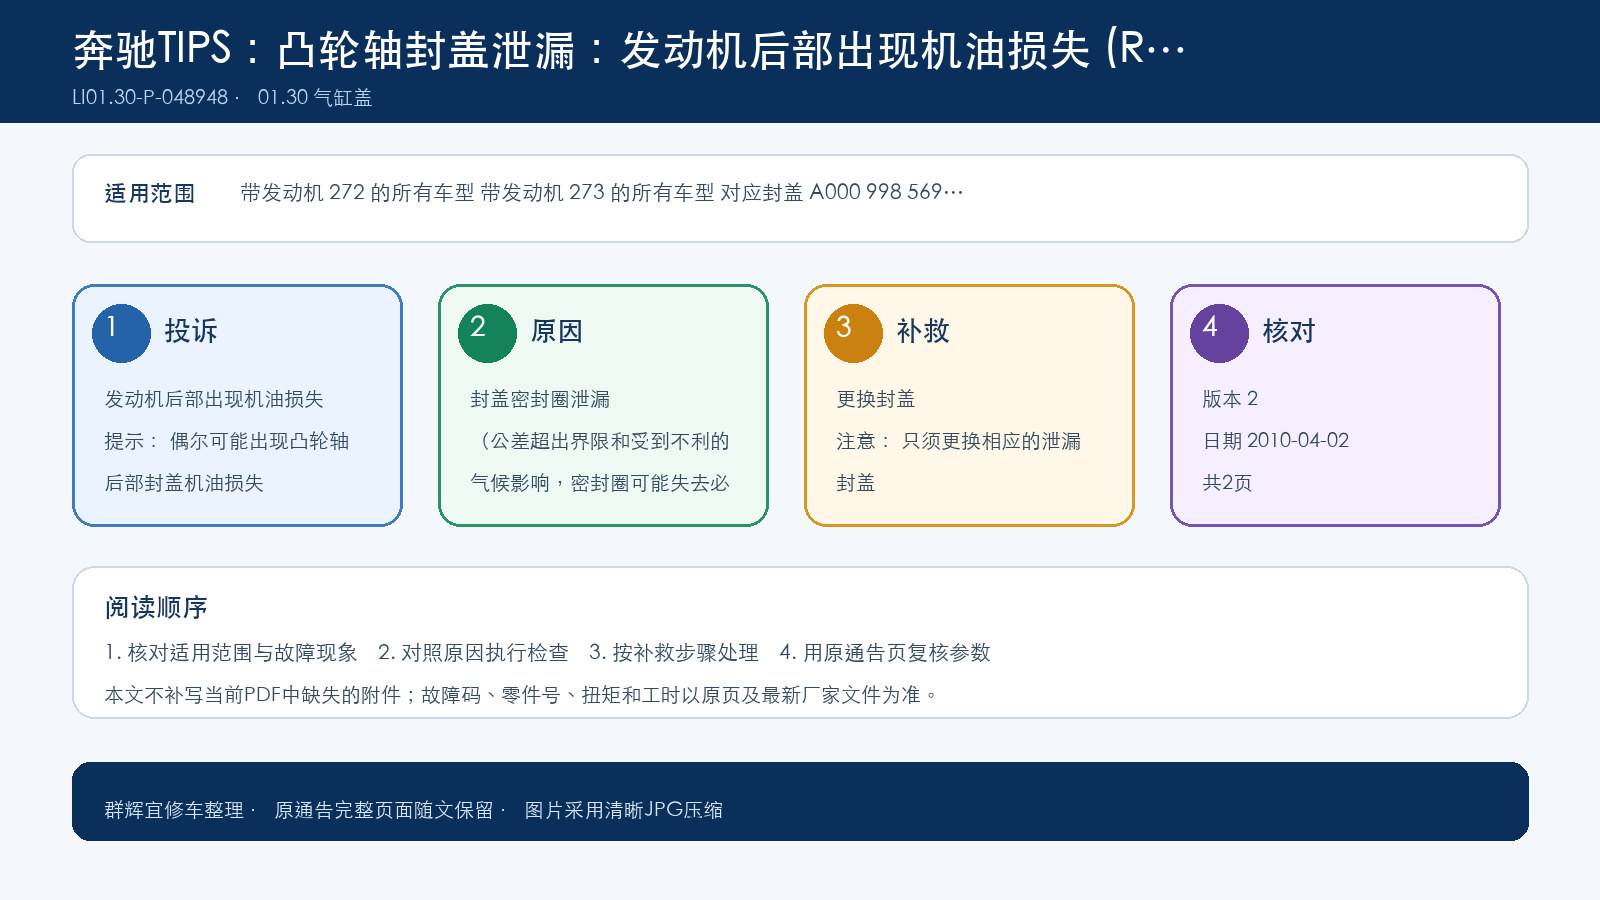Click the page count '共2页'
Viewport: 1600px width, 900px height.
(1227, 483)
